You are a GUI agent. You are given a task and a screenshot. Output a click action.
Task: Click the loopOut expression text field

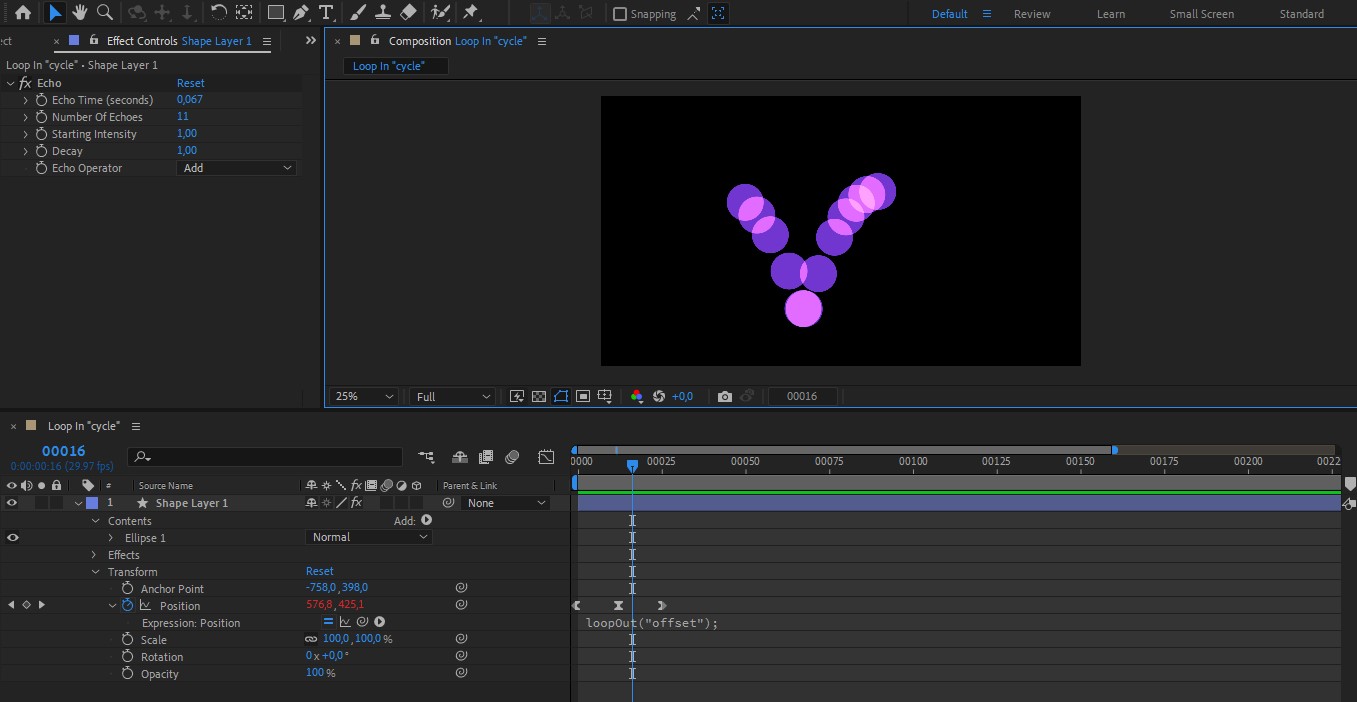(x=652, y=623)
